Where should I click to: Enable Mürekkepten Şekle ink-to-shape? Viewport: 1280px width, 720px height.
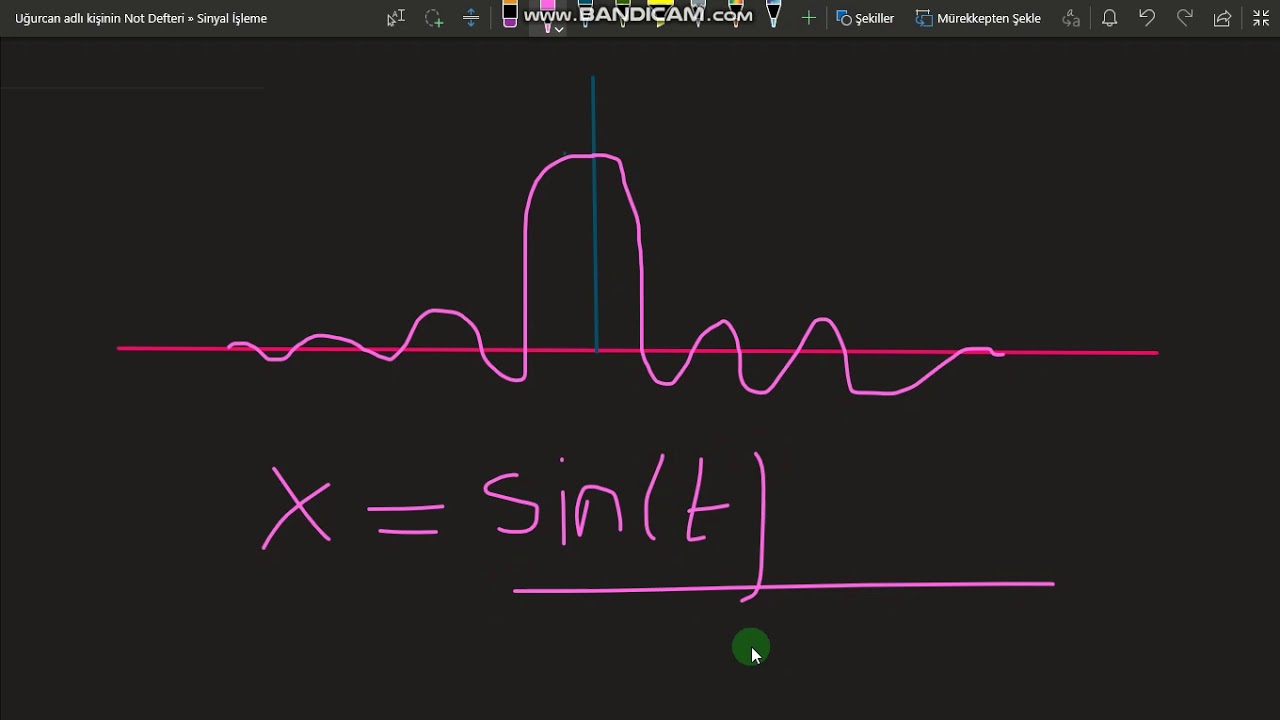[x=978, y=18]
